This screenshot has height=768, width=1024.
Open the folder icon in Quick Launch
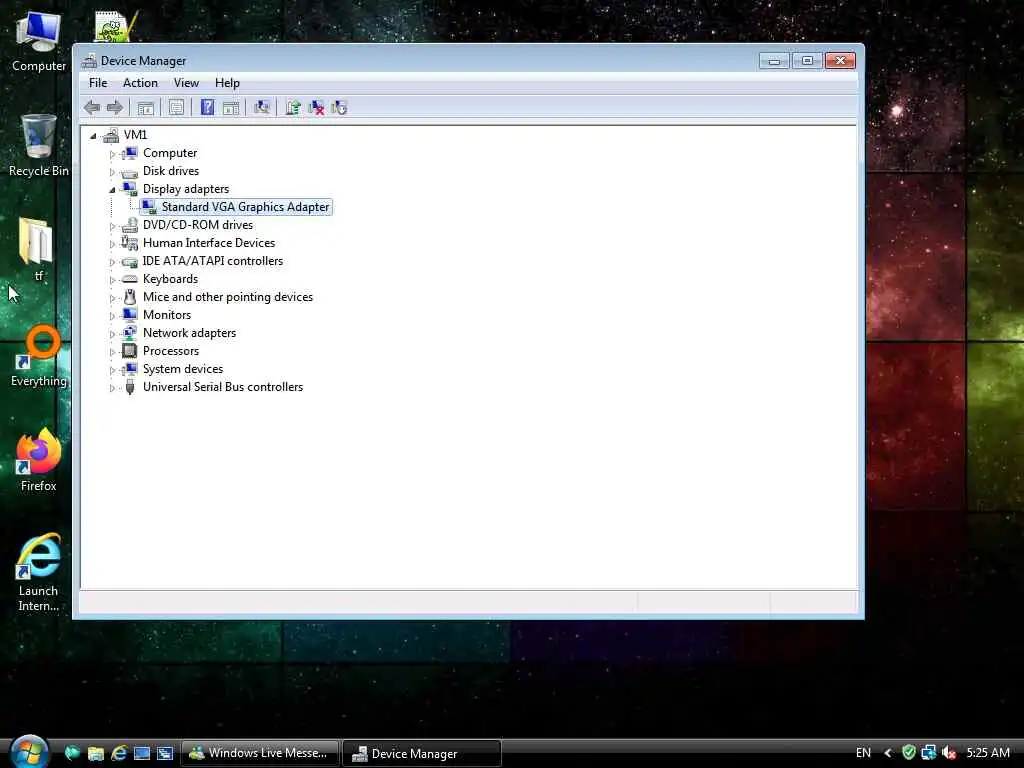click(x=96, y=753)
